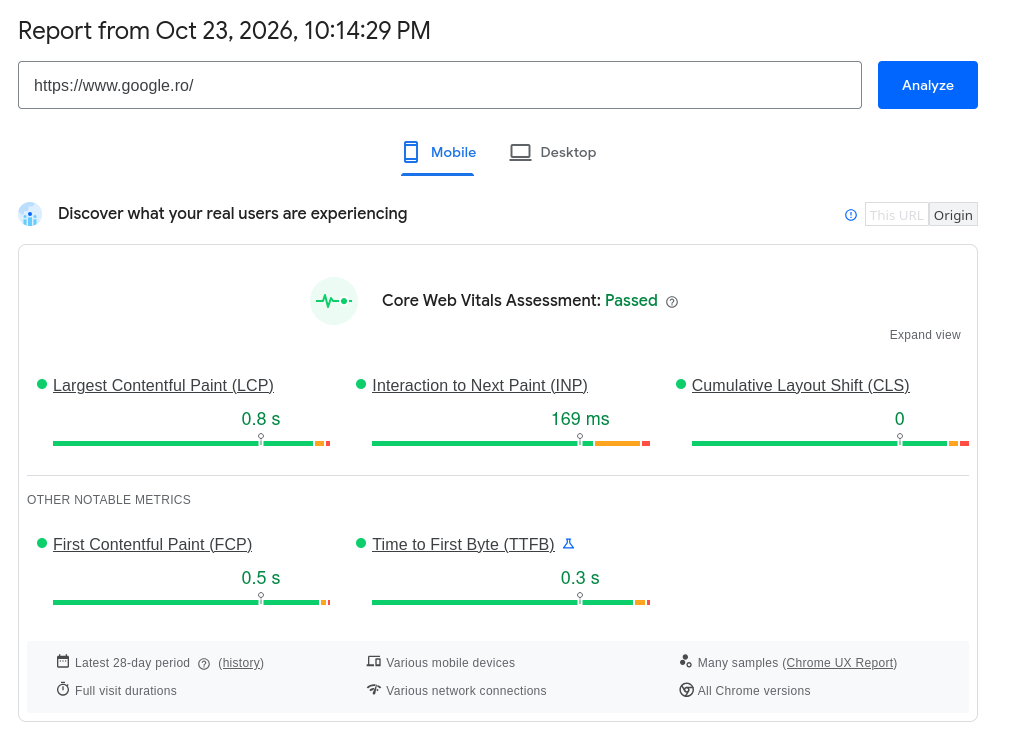Click the OTHER NOTABLE METRICS heading

tap(109, 500)
